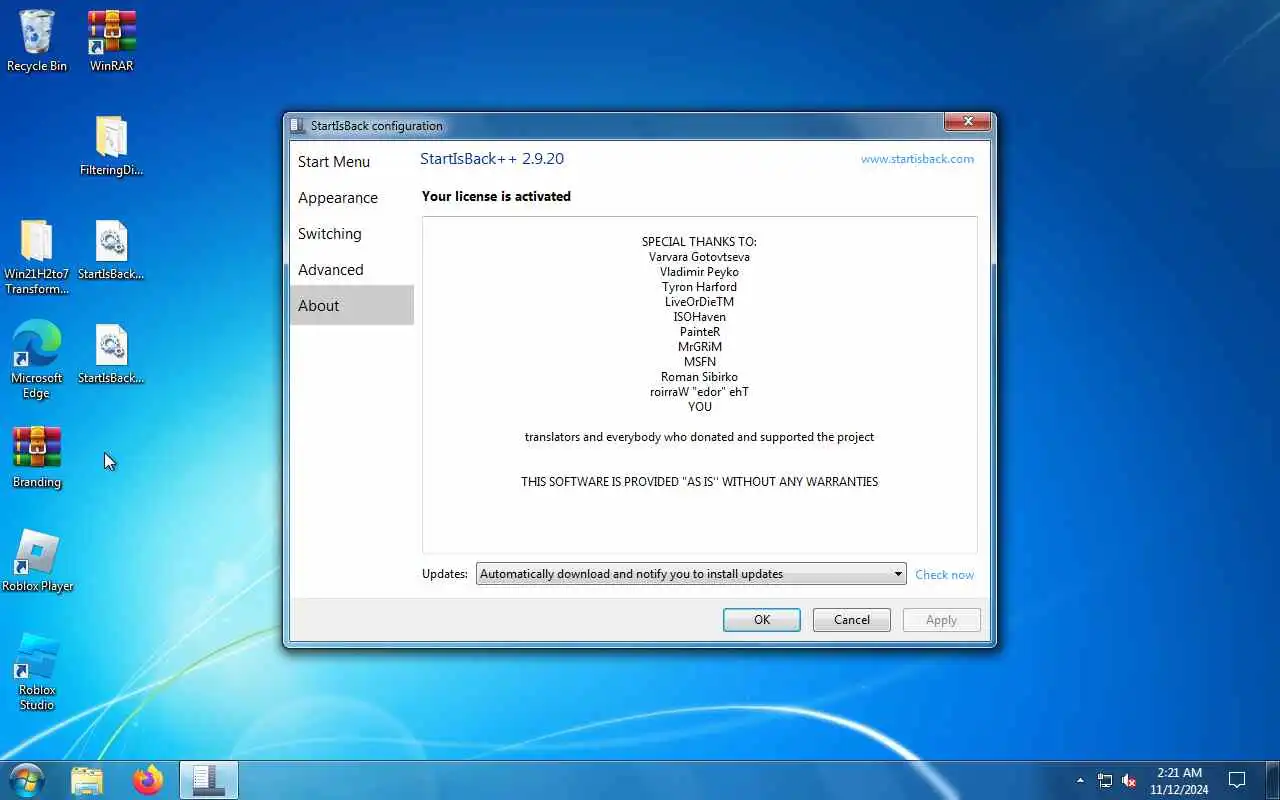1280x800 pixels.
Task: Select the Win21H2to7 Transform folder
Action: click(x=37, y=257)
